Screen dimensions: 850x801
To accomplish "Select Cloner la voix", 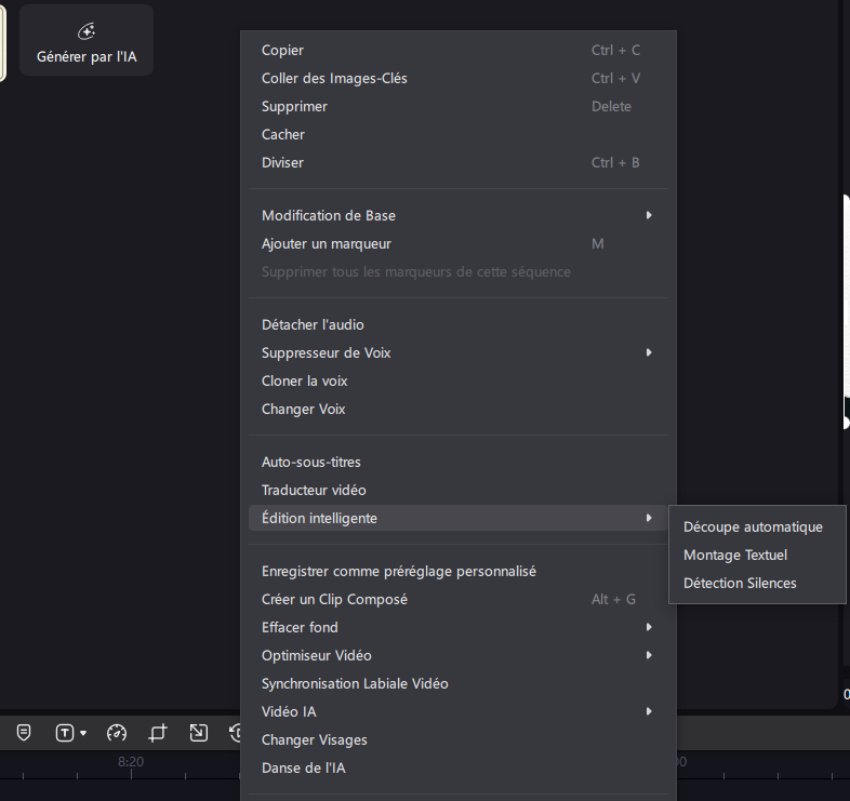I will pyautogui.click(x=458, y=381).
